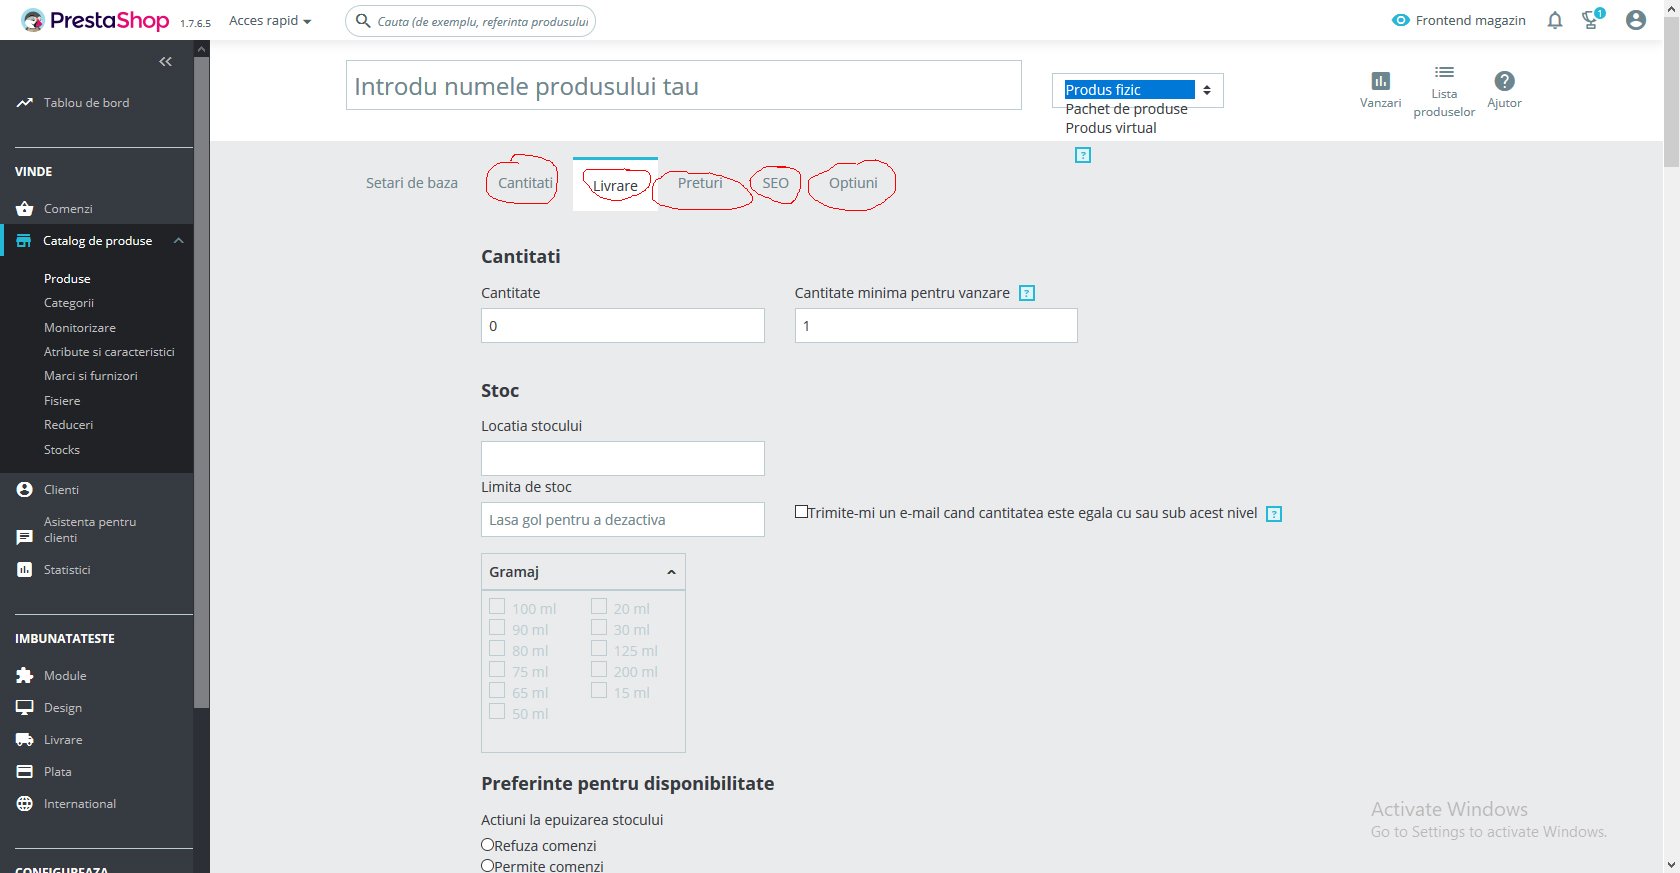Switch to the Preturi tab
Image resolution: width=1680 pixels, height=873 pixels.
700,183
